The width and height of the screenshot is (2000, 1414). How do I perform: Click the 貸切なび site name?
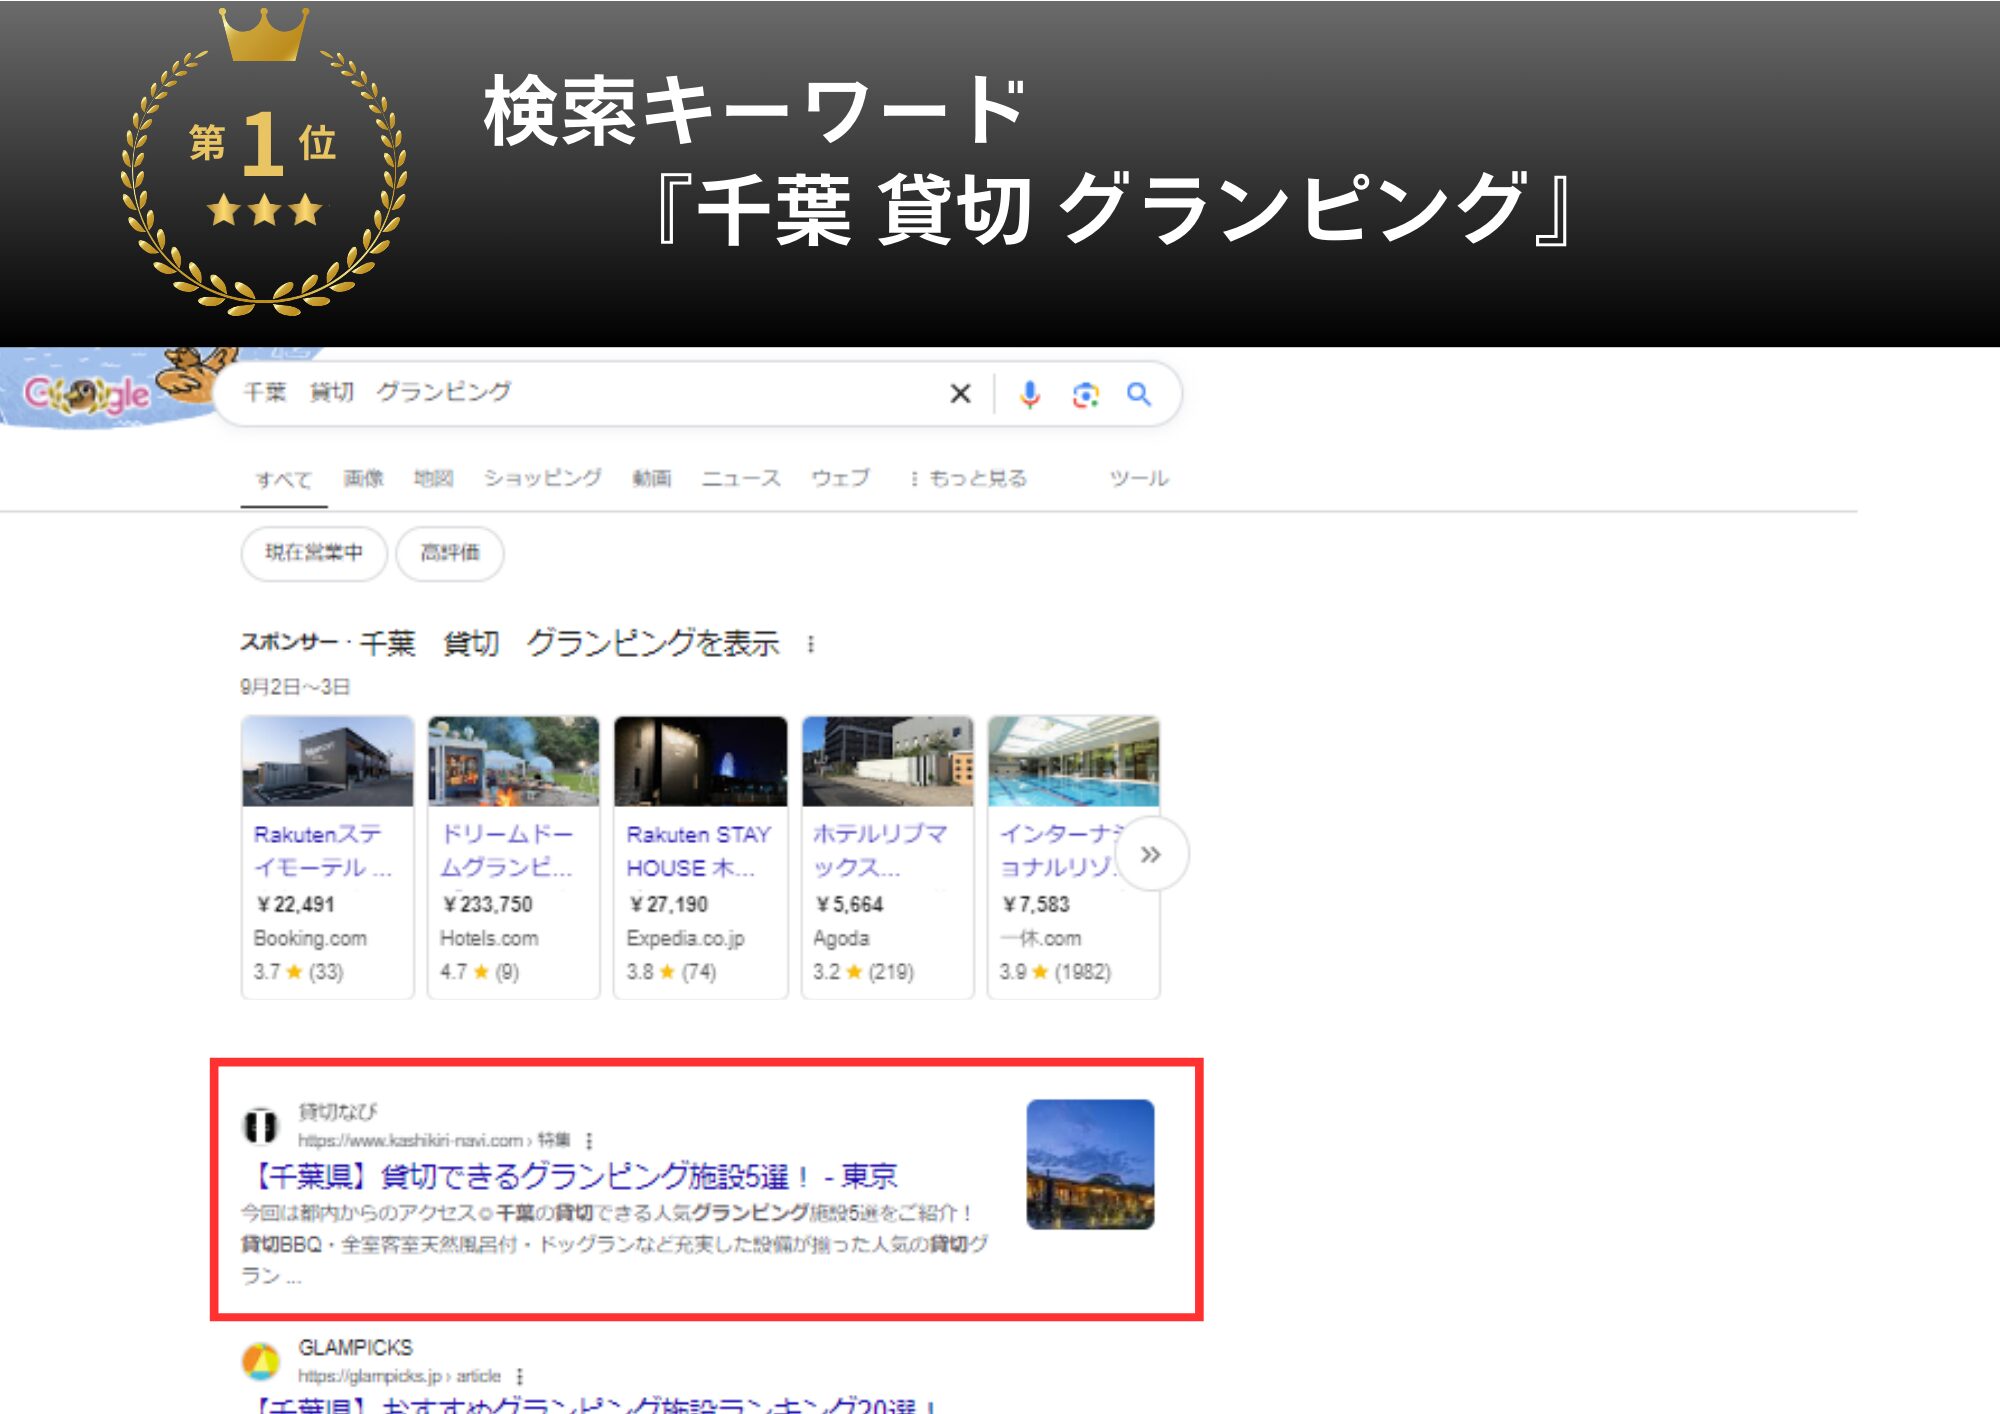coord(337,1112)
